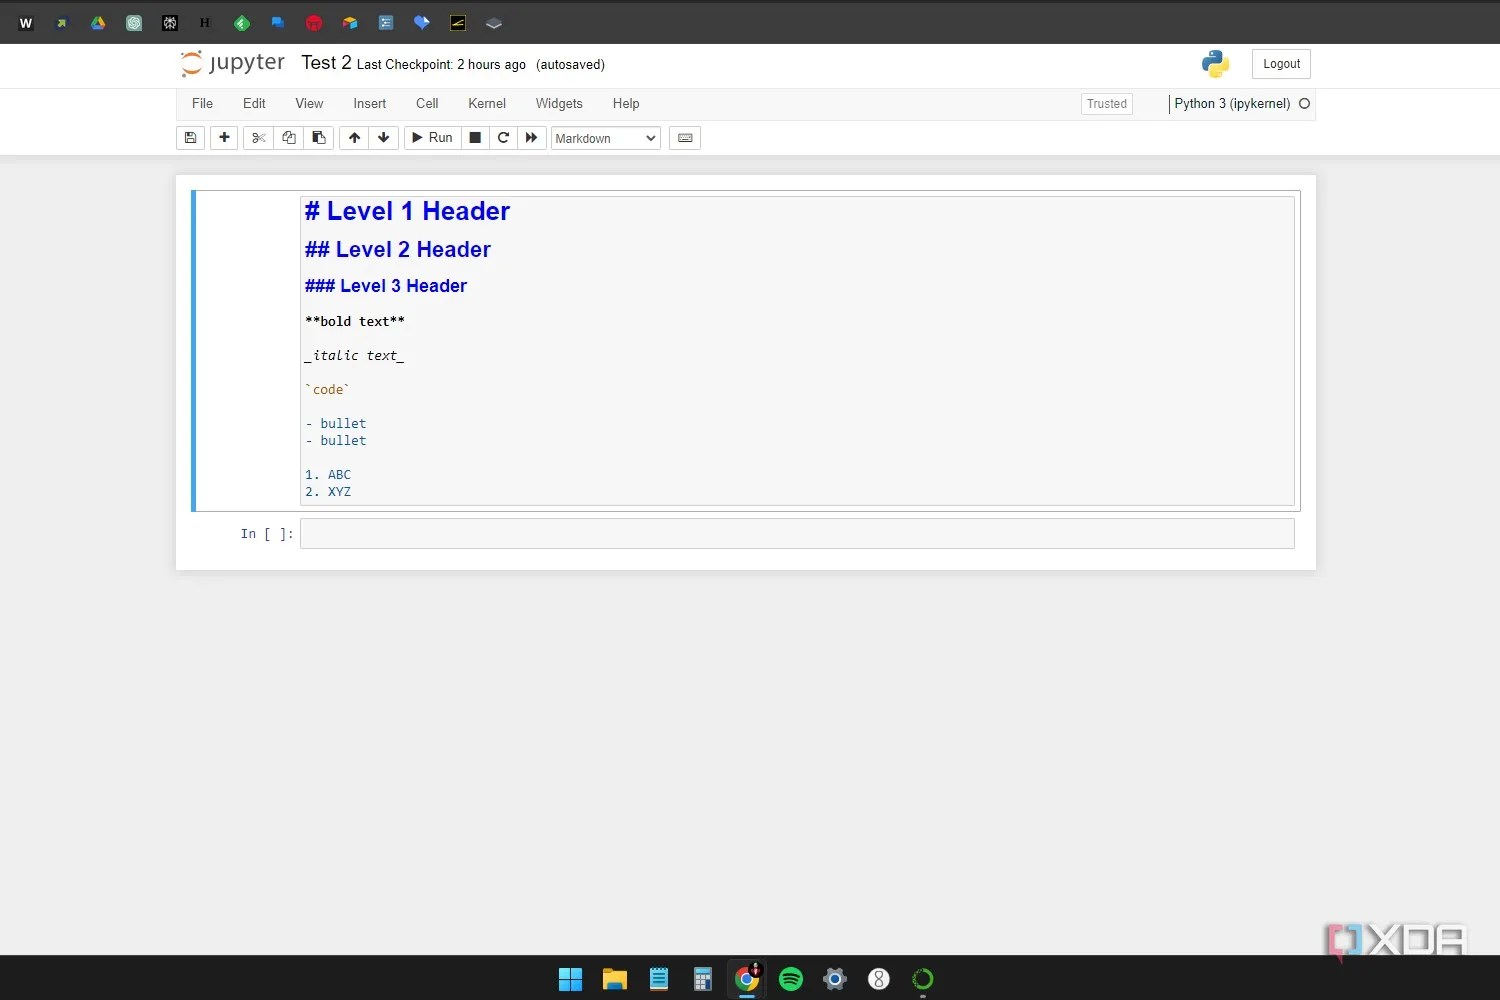Screen dimensions: 1500x1000
Task: Open the Kernel menu
Action: tap(487, 103)
